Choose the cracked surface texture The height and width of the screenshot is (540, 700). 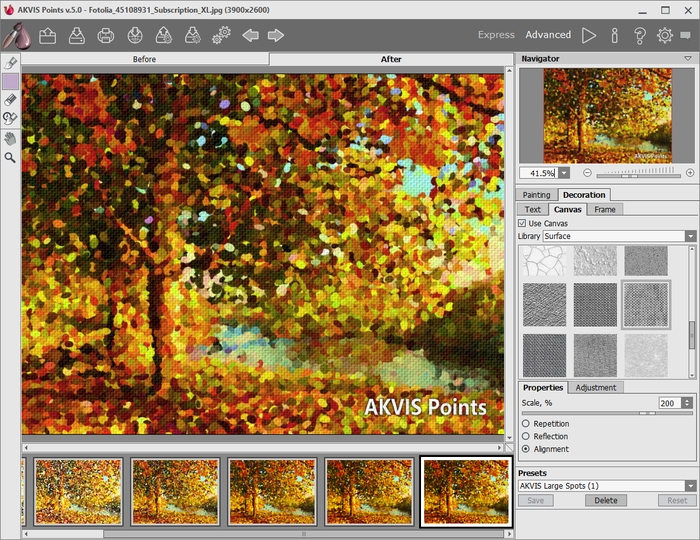pyautogui.click(x=544, y=261)
